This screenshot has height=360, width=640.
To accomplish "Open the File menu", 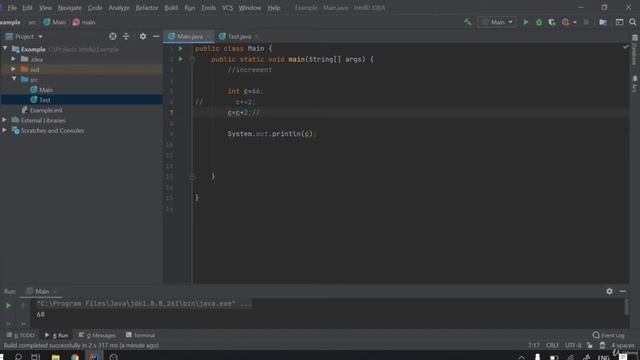I will pyautogui.click(x=12, y=8).
